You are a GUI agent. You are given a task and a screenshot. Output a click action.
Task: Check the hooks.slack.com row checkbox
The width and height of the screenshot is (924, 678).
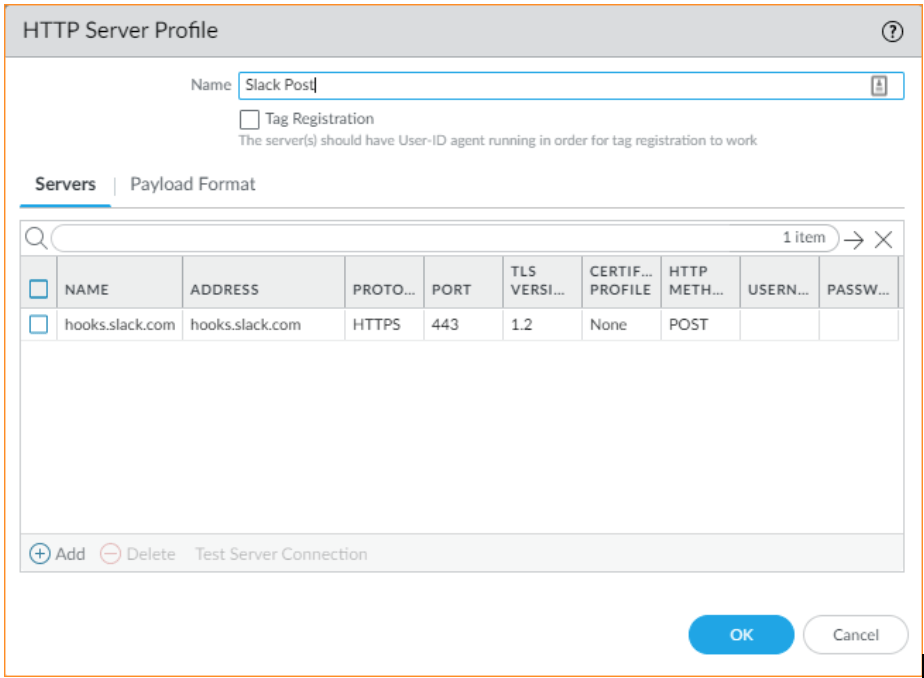(39, 325)
